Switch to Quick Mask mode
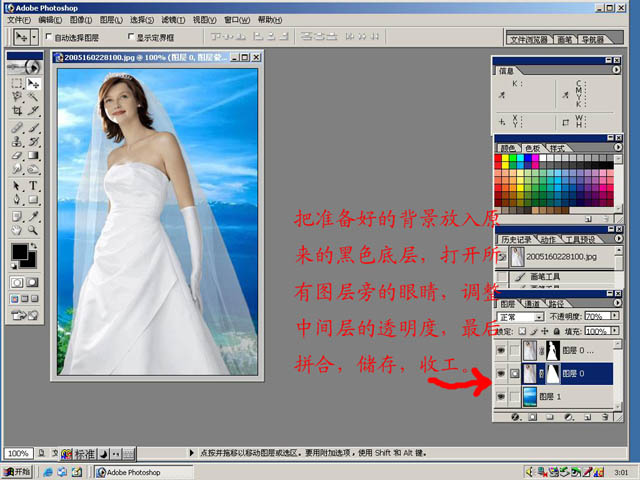640x480 pixels. click(32, 282)
